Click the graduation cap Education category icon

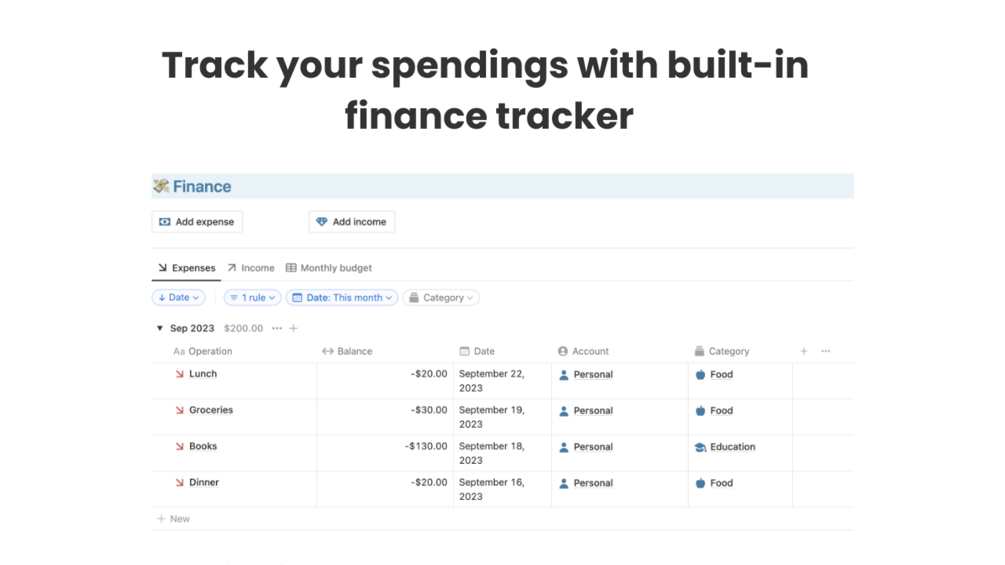click(x=700, y=447)
